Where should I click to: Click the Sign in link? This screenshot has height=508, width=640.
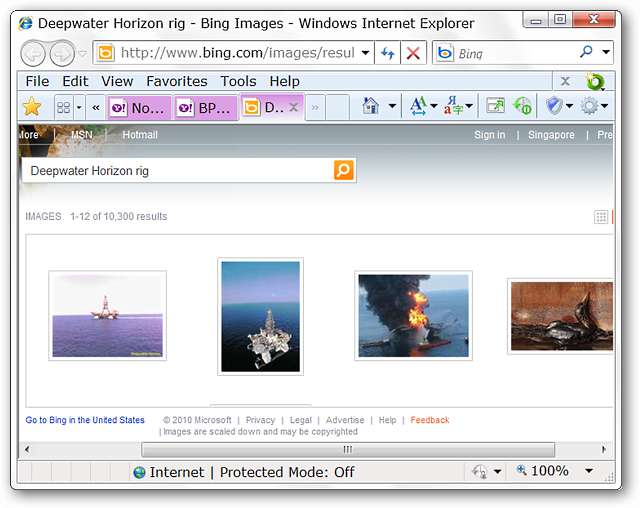(489, 135)
